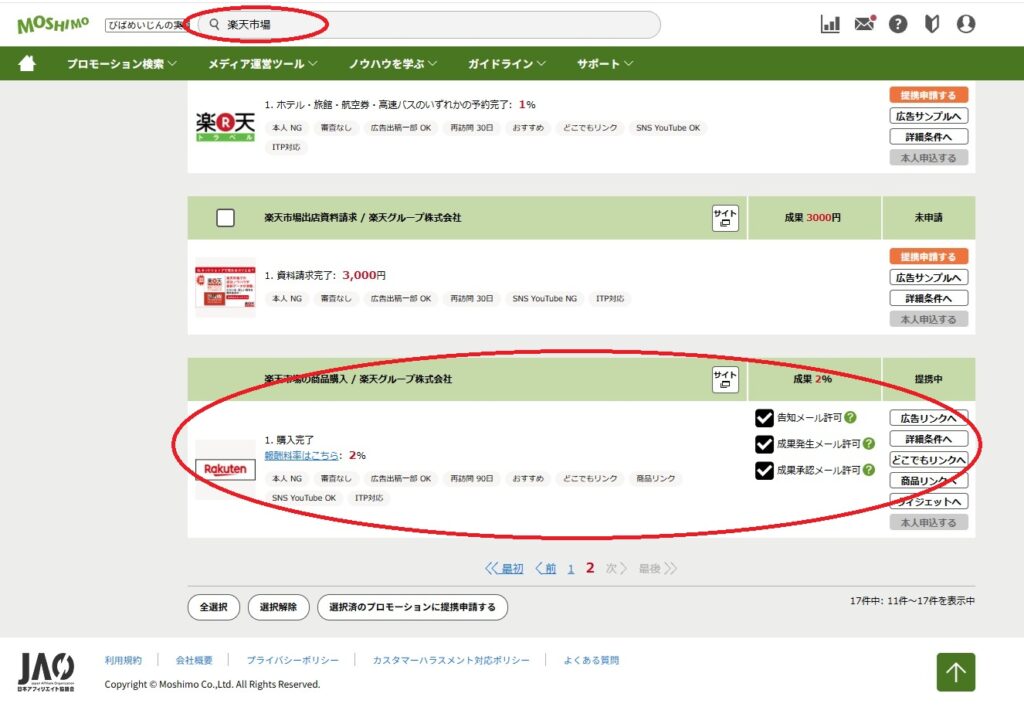1024x707 pixels.
Task: Click 楽天市場の商品購入 / 楽天グループ株式会社 title
Action: [358, 379]
